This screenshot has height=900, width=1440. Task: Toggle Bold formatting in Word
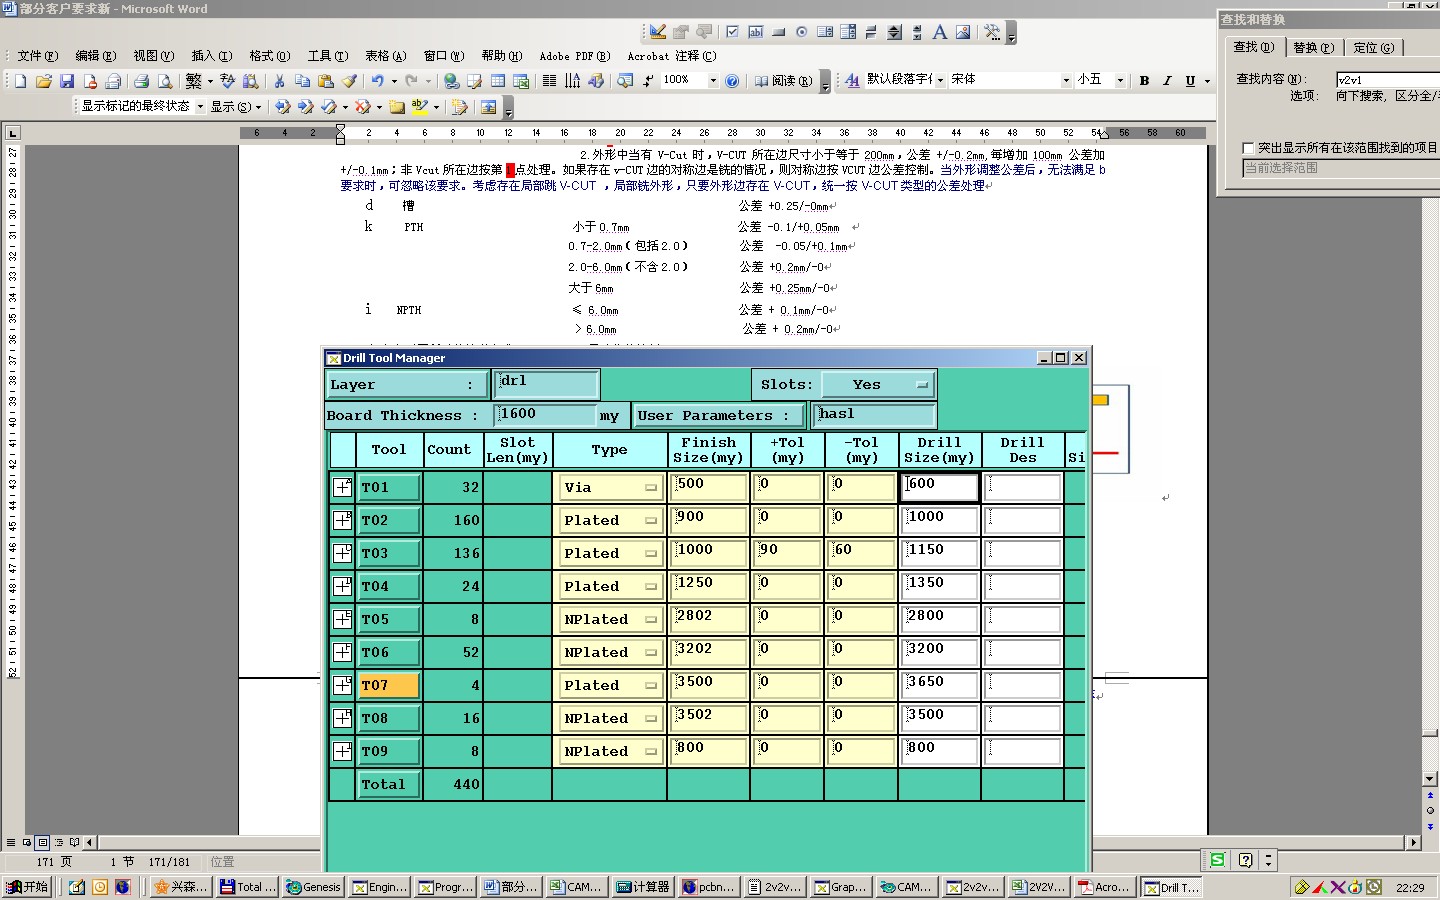tap(1144, 81)
